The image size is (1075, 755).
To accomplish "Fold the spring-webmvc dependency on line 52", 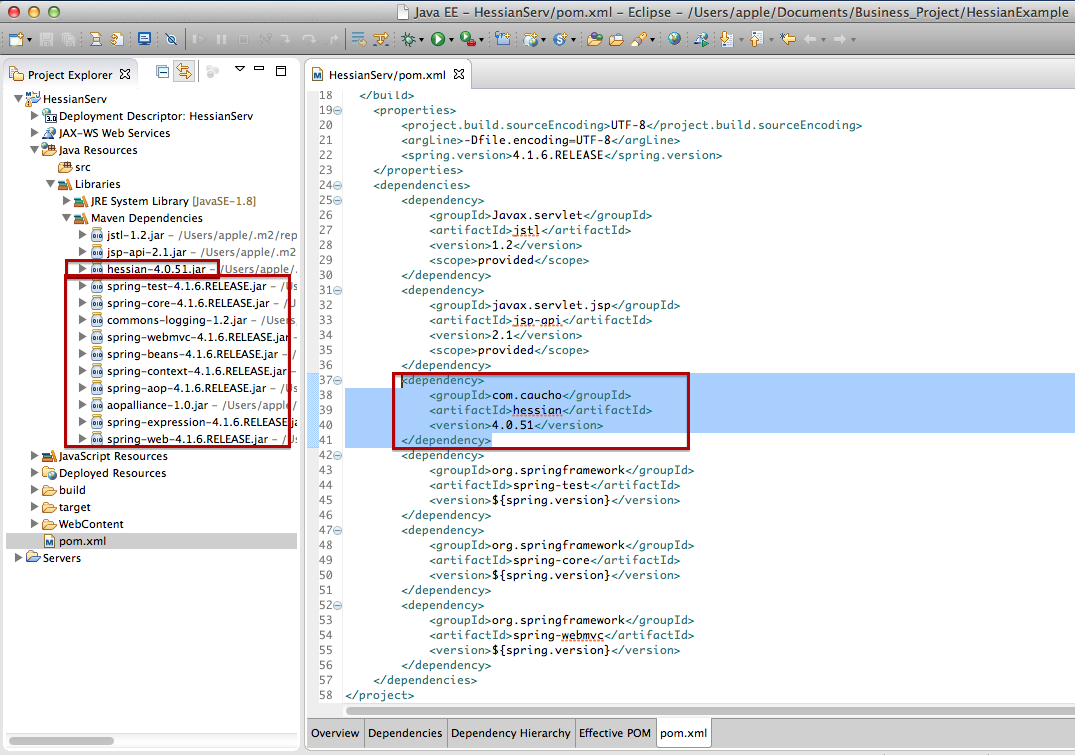I will pyautogui.click(x=338, y=606).
